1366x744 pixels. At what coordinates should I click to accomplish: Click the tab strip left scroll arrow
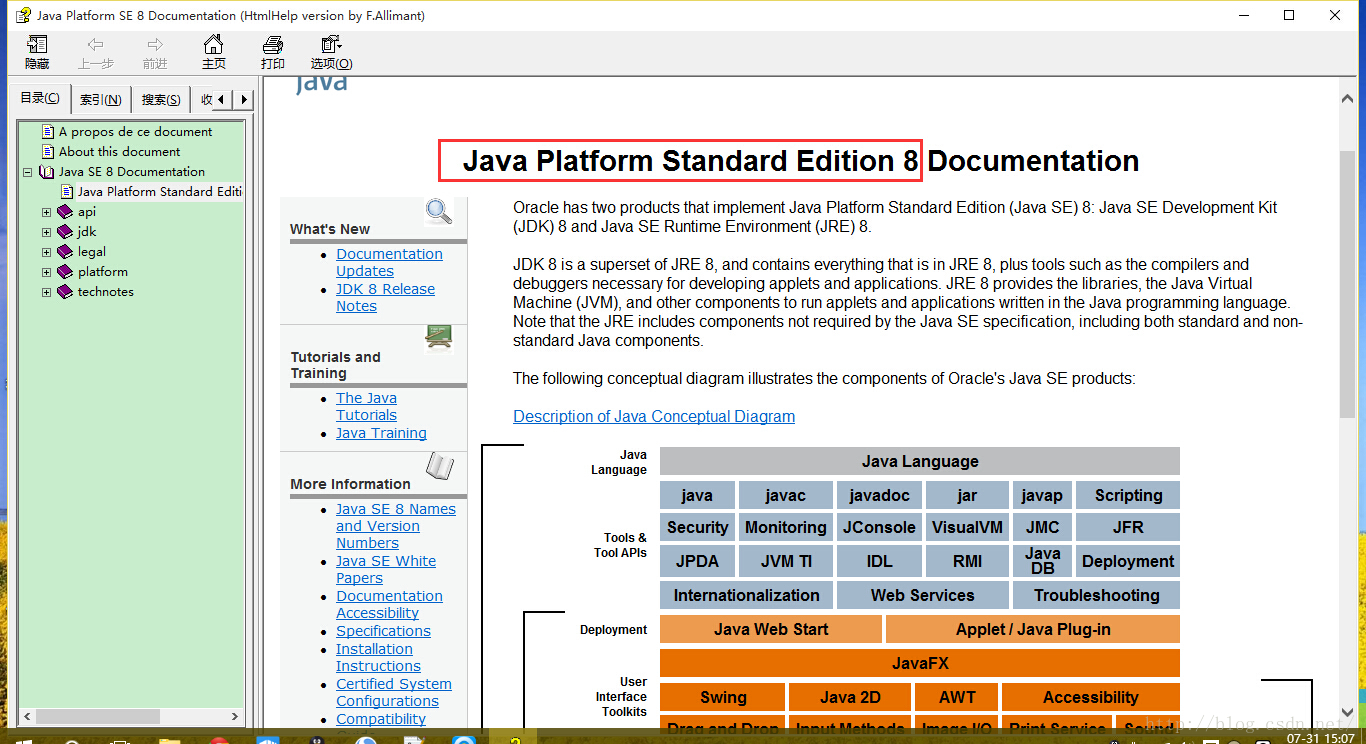pyautogui.click(x=223, y=99)
